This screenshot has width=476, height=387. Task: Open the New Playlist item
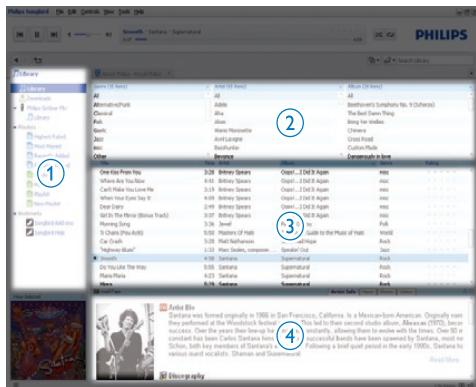[44, 204]
